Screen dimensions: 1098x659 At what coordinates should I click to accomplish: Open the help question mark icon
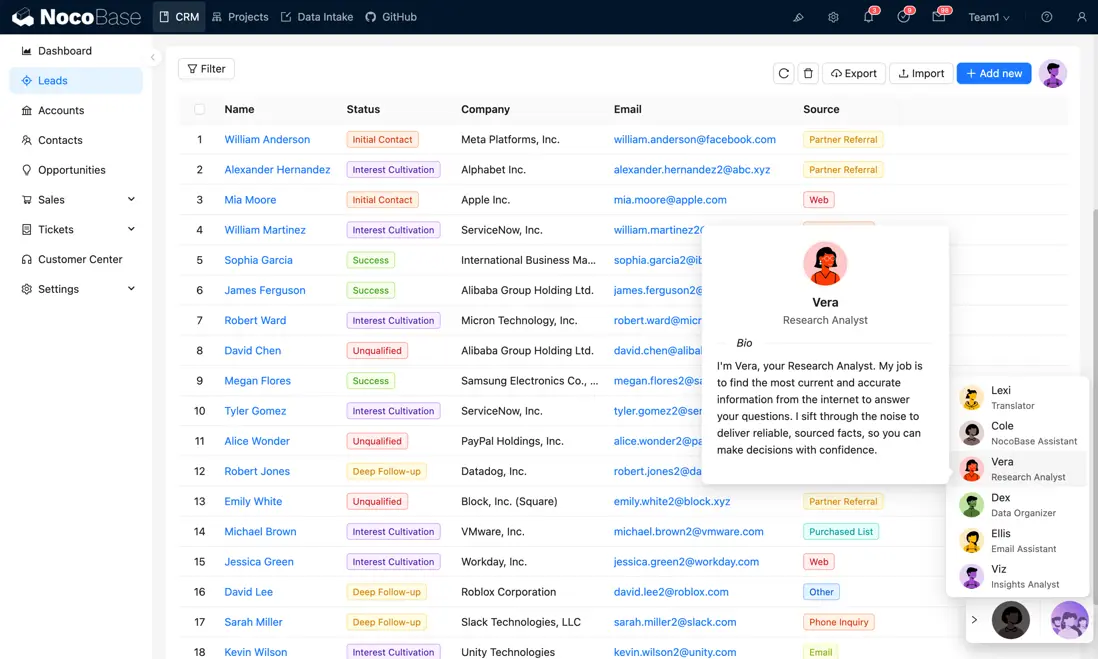pyautogui.click(x=1046, y=17)
